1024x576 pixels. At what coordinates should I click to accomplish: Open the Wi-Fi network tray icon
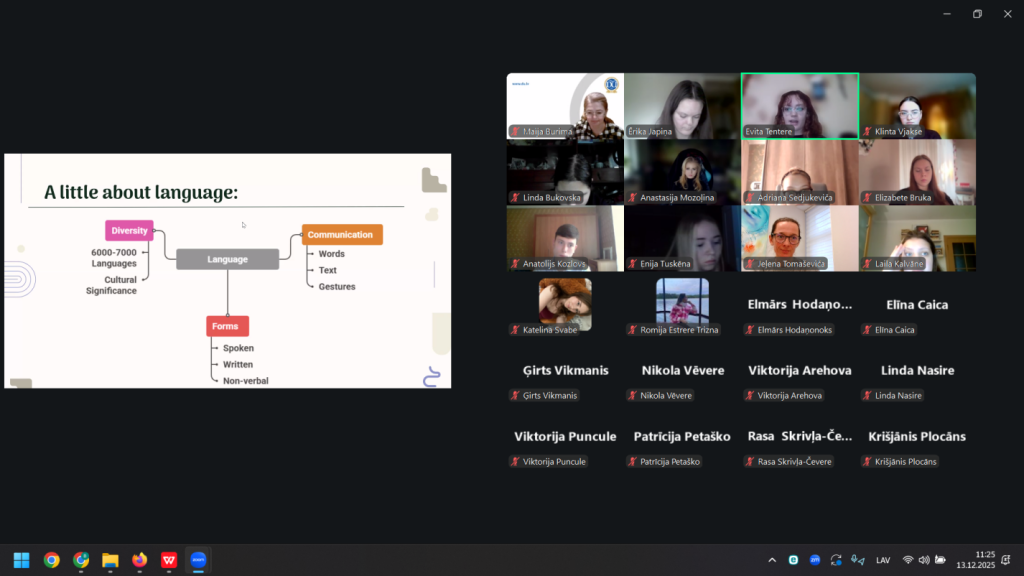click(x=908, y=560)
